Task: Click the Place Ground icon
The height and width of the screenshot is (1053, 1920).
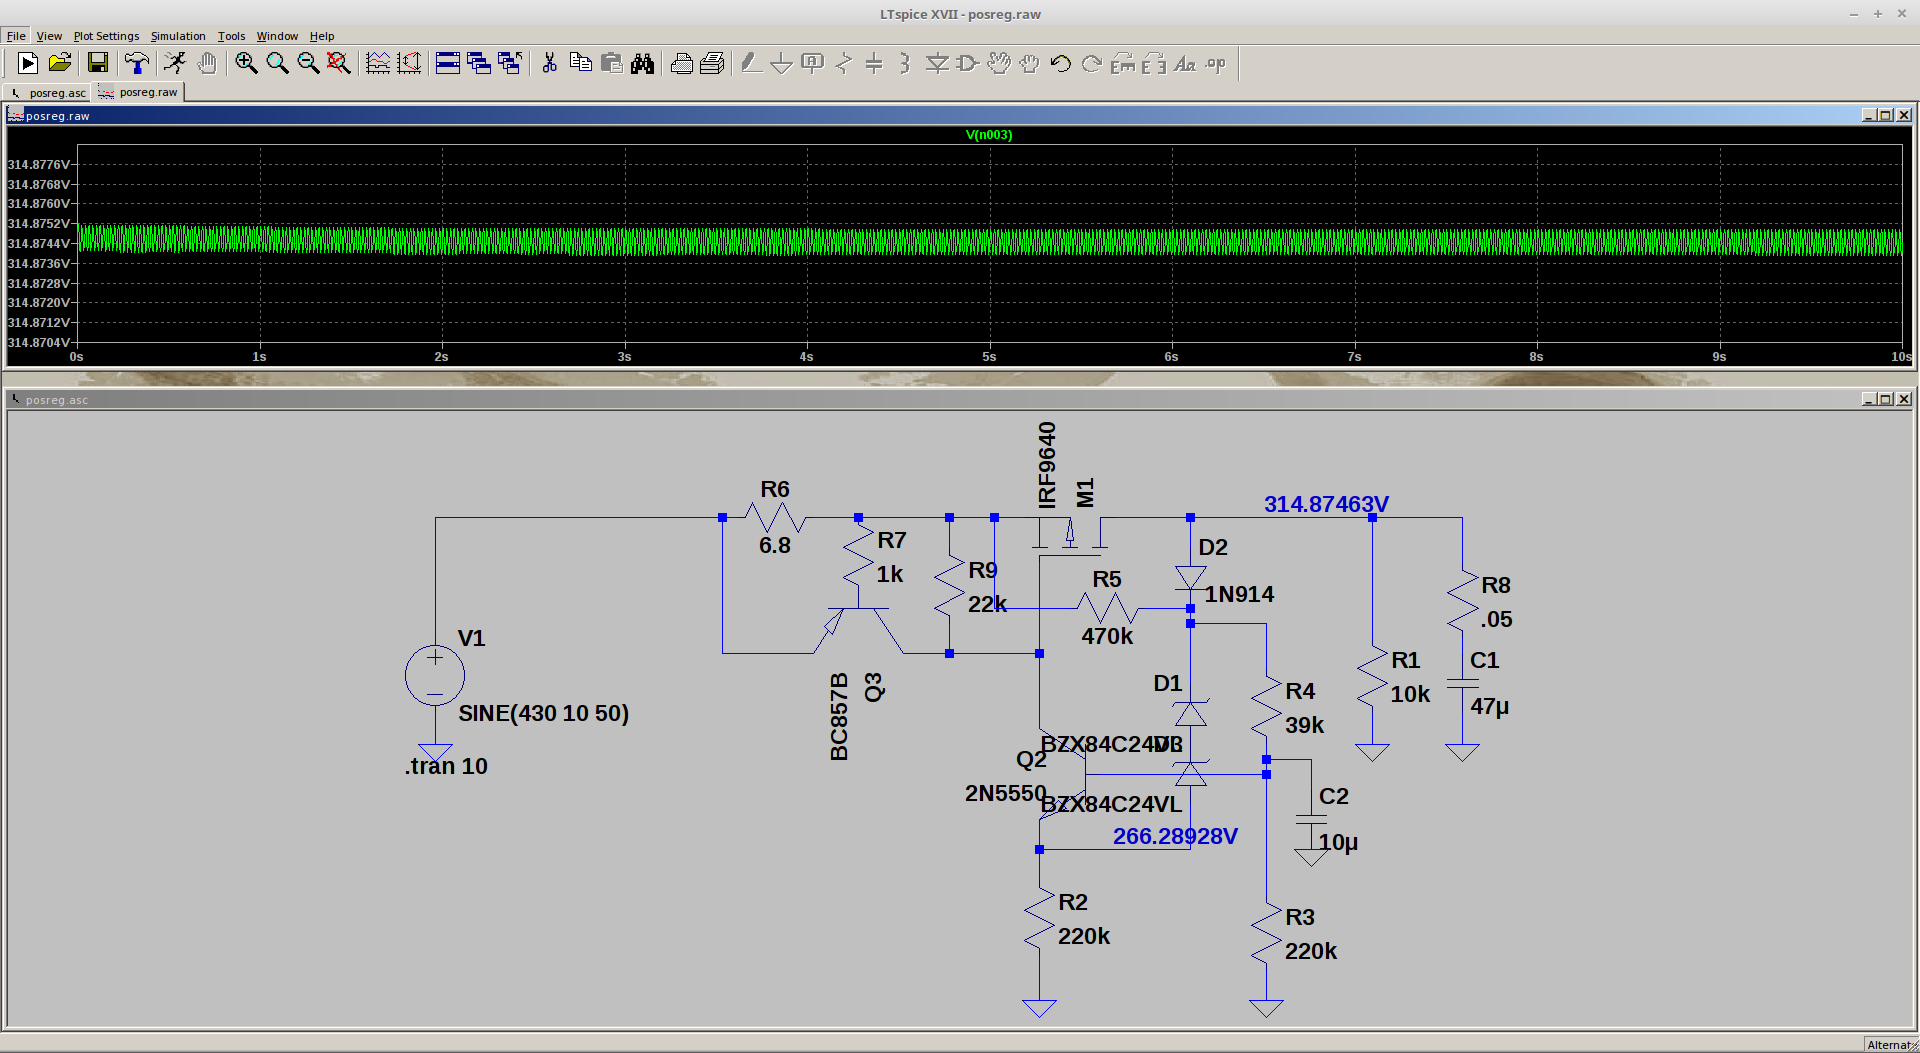Action: (x=782, y=64)
